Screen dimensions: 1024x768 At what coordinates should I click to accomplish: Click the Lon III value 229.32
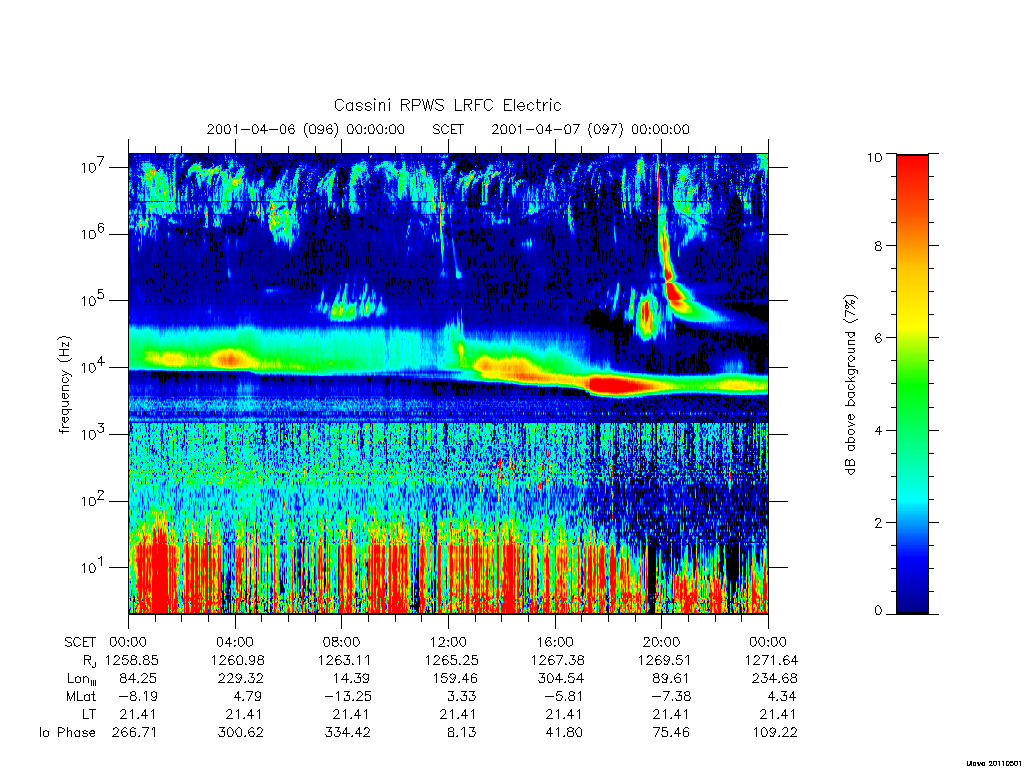(x=241, y=679)
